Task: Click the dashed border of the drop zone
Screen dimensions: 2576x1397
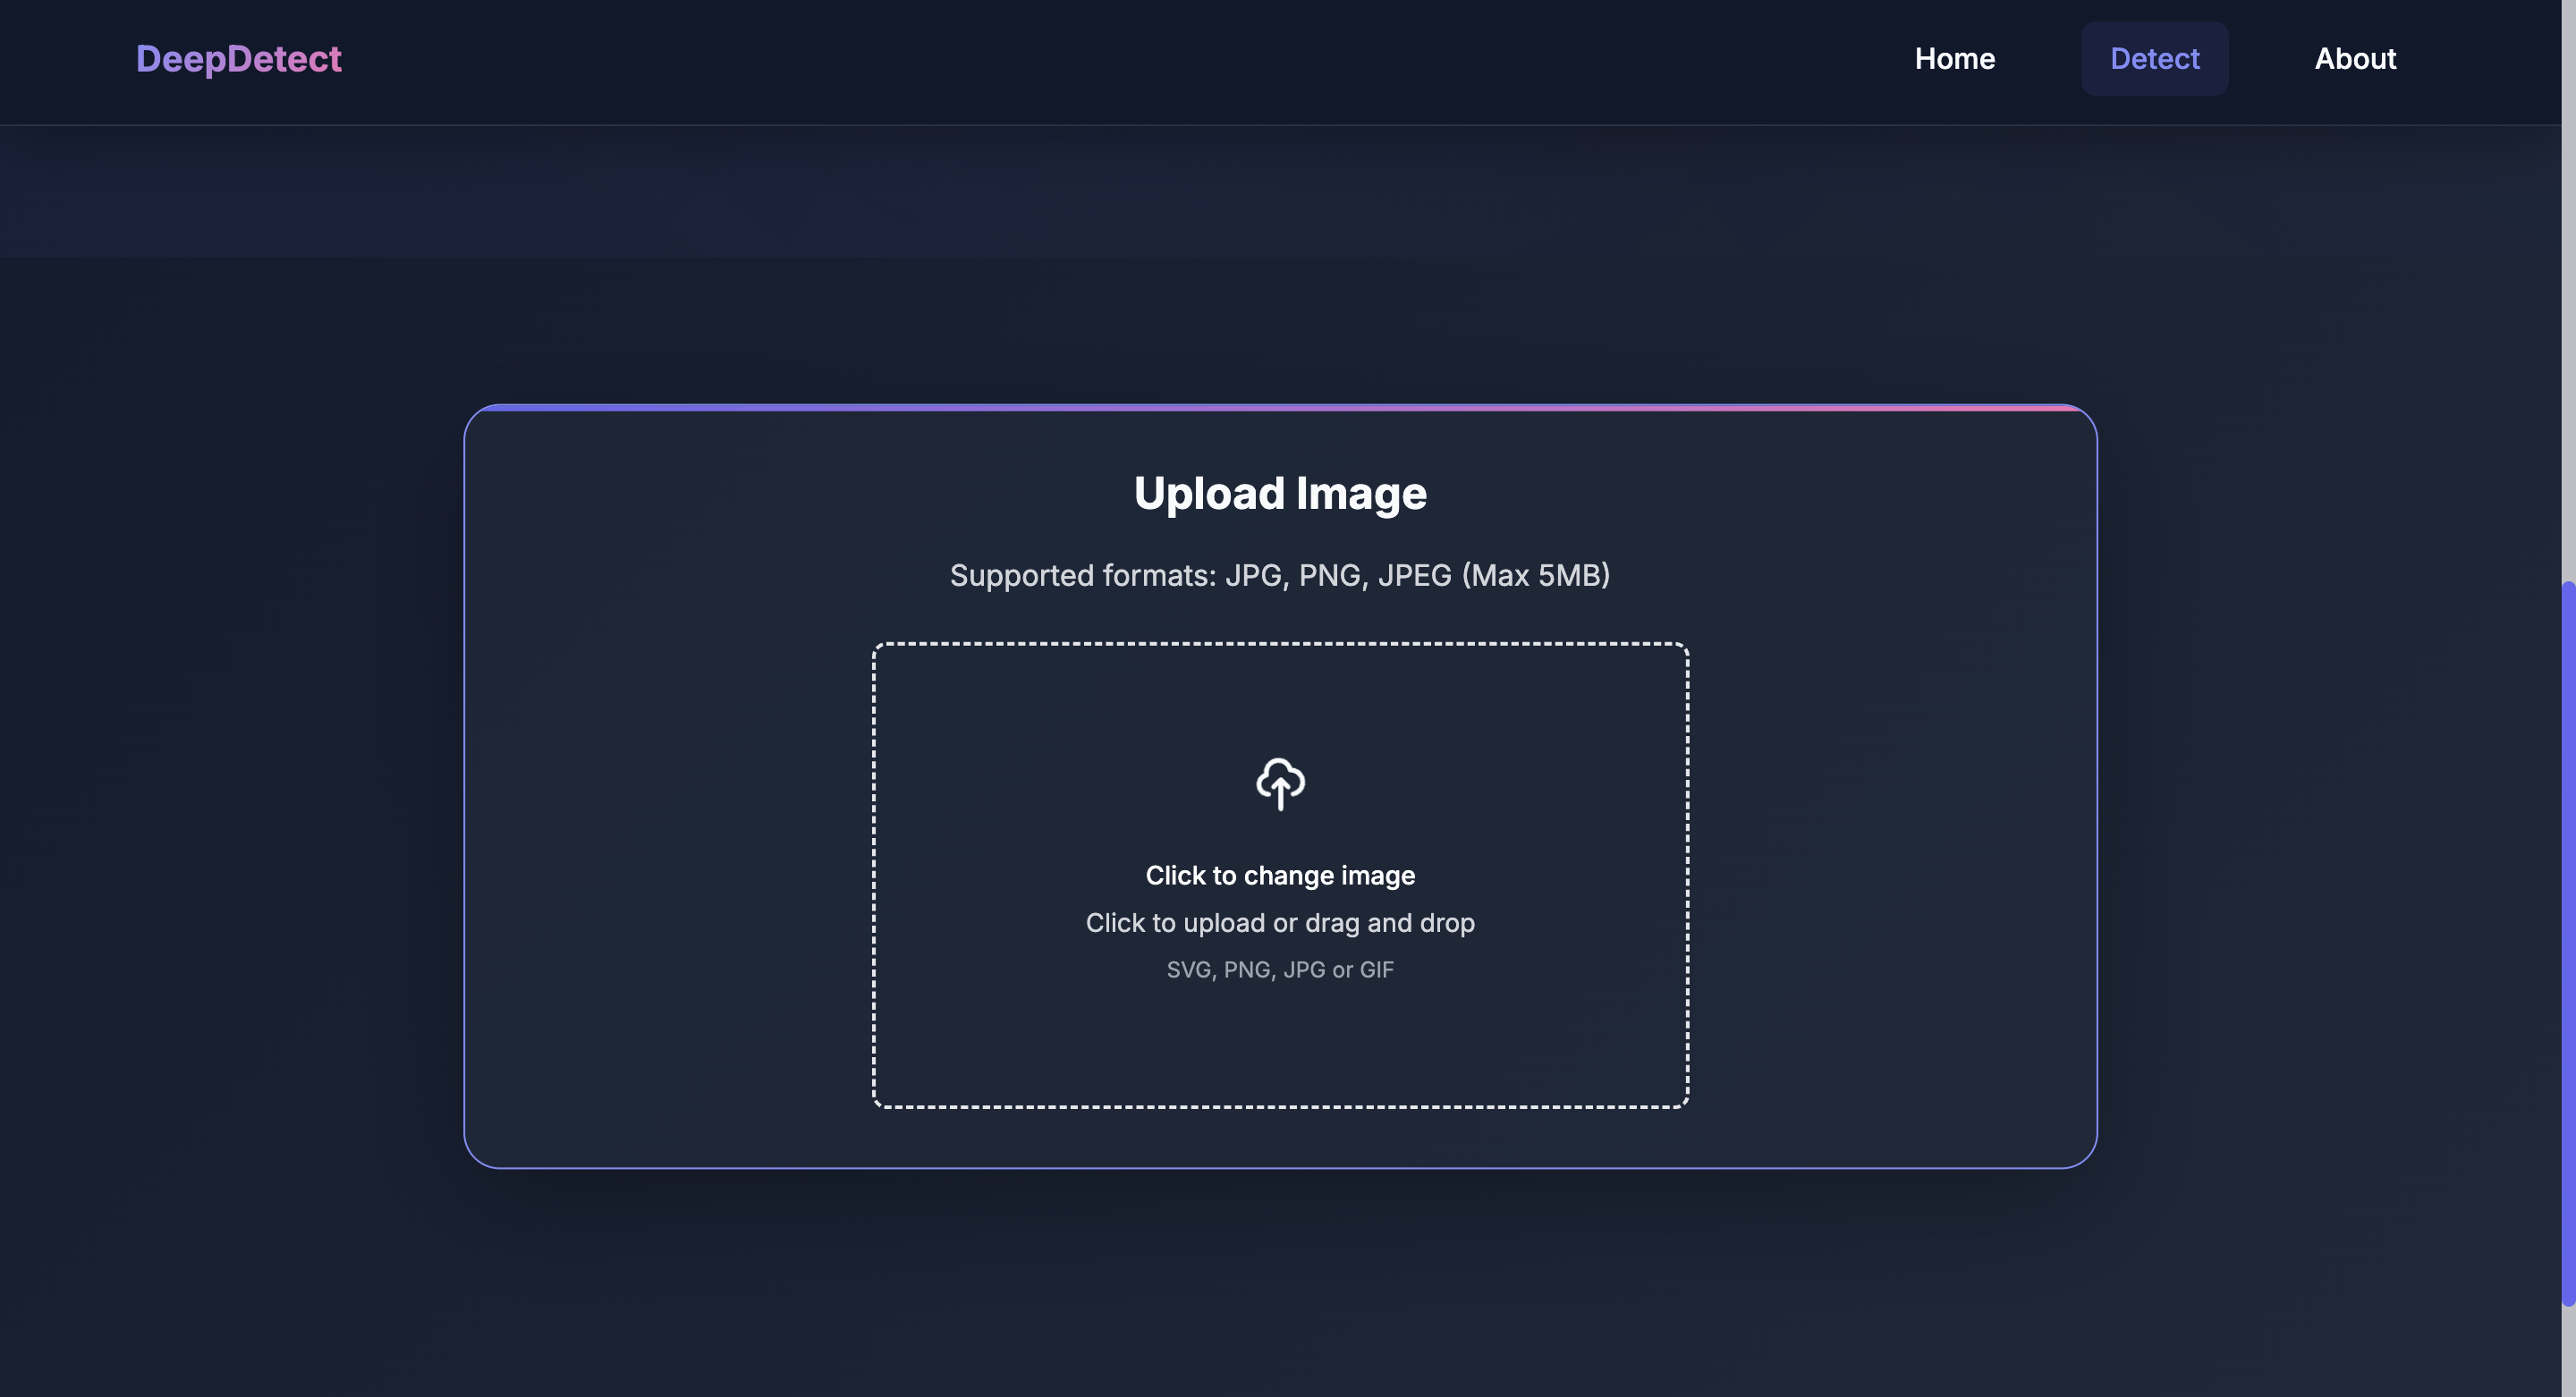Action: 874,875
